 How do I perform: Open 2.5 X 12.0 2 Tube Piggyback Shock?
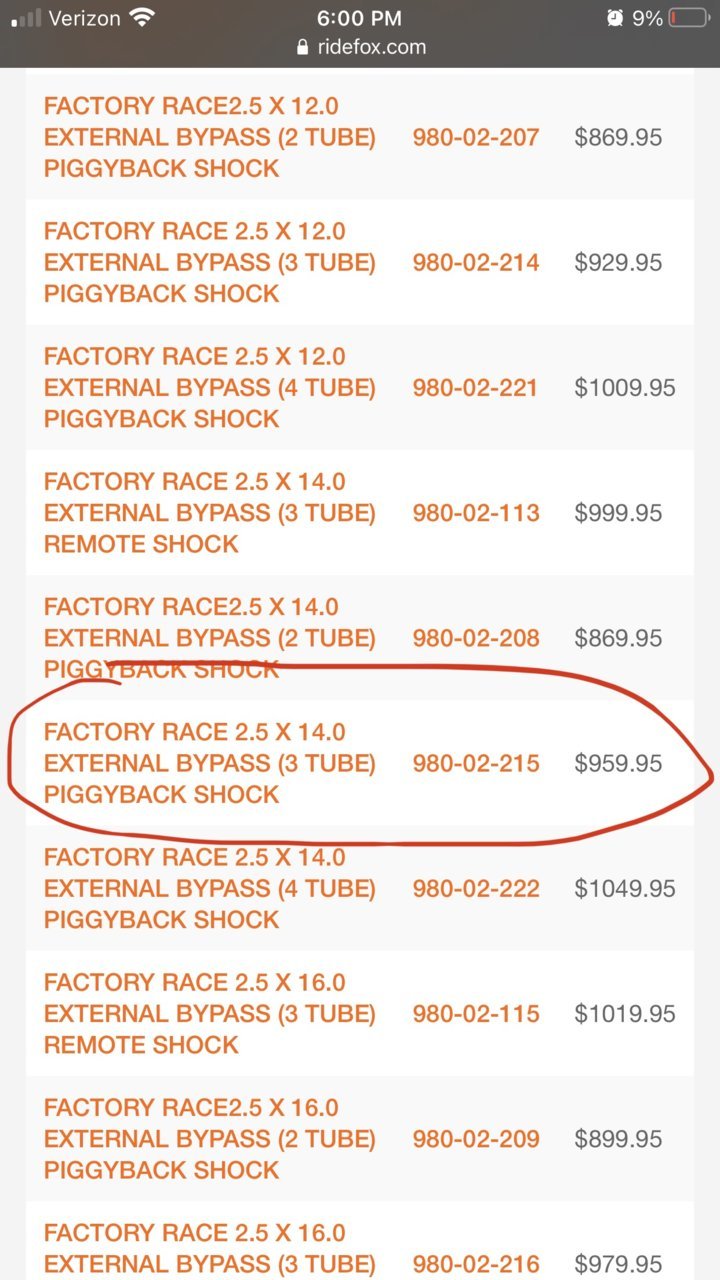(x=210, y=137)
